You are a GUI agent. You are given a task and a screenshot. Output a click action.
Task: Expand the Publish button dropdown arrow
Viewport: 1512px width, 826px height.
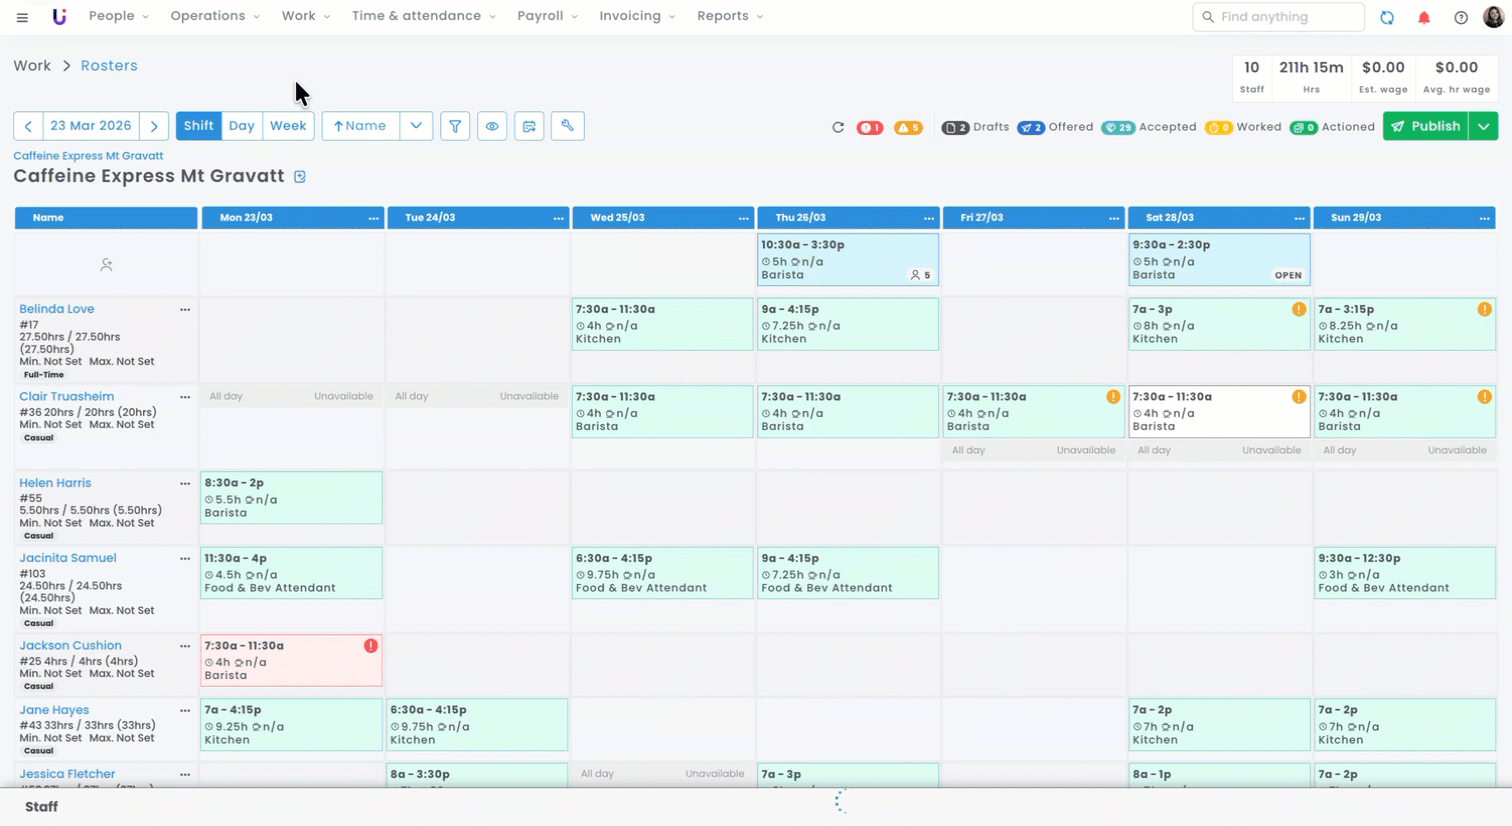(x=1483, y=126)
